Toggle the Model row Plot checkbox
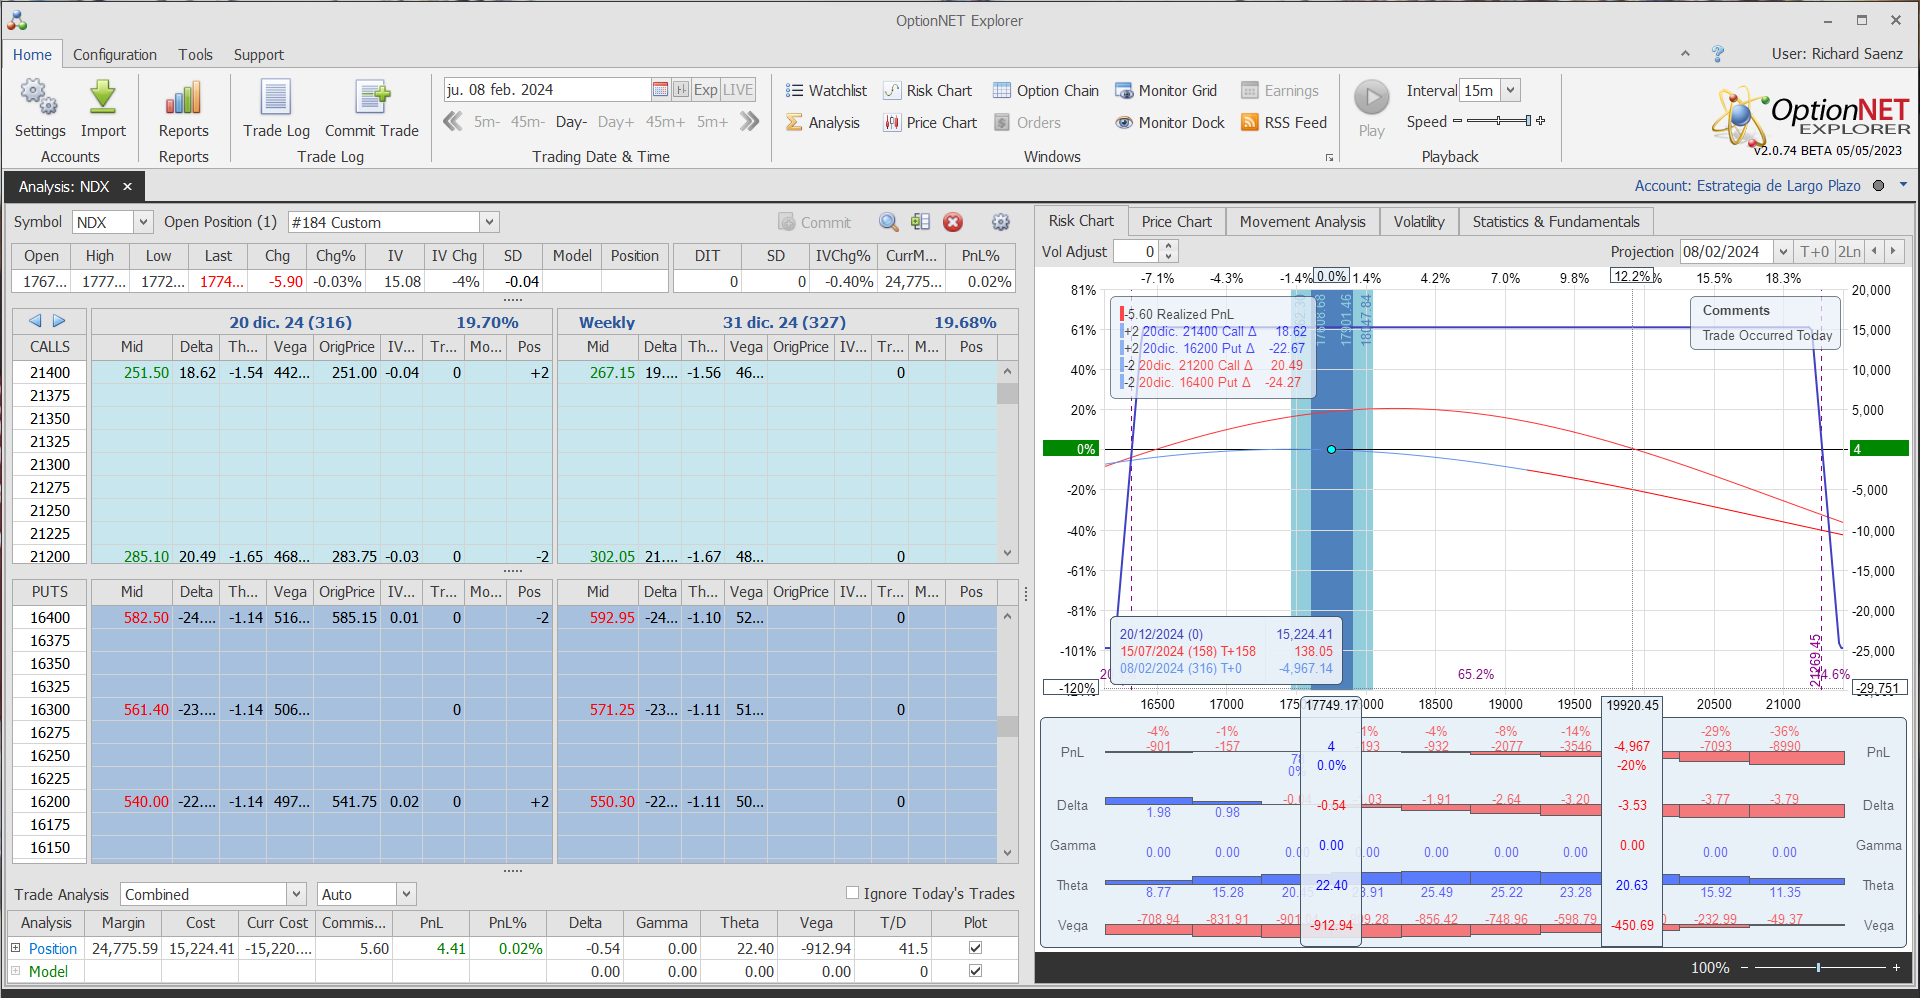The image size is (1920, 998). (x=975, y=971)
